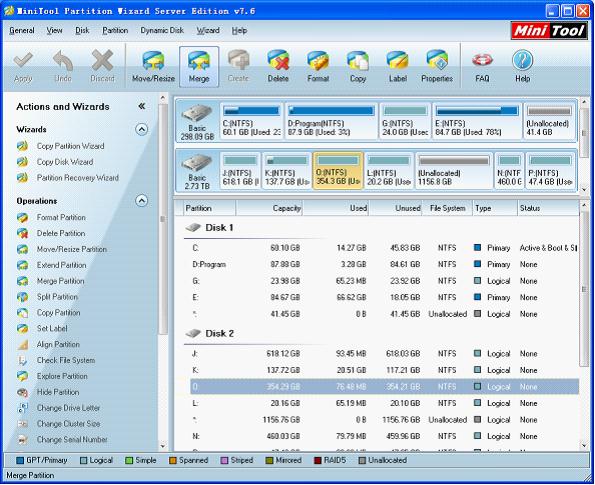Select the K: partition row
Screen dimensions: 595x485
384,370
